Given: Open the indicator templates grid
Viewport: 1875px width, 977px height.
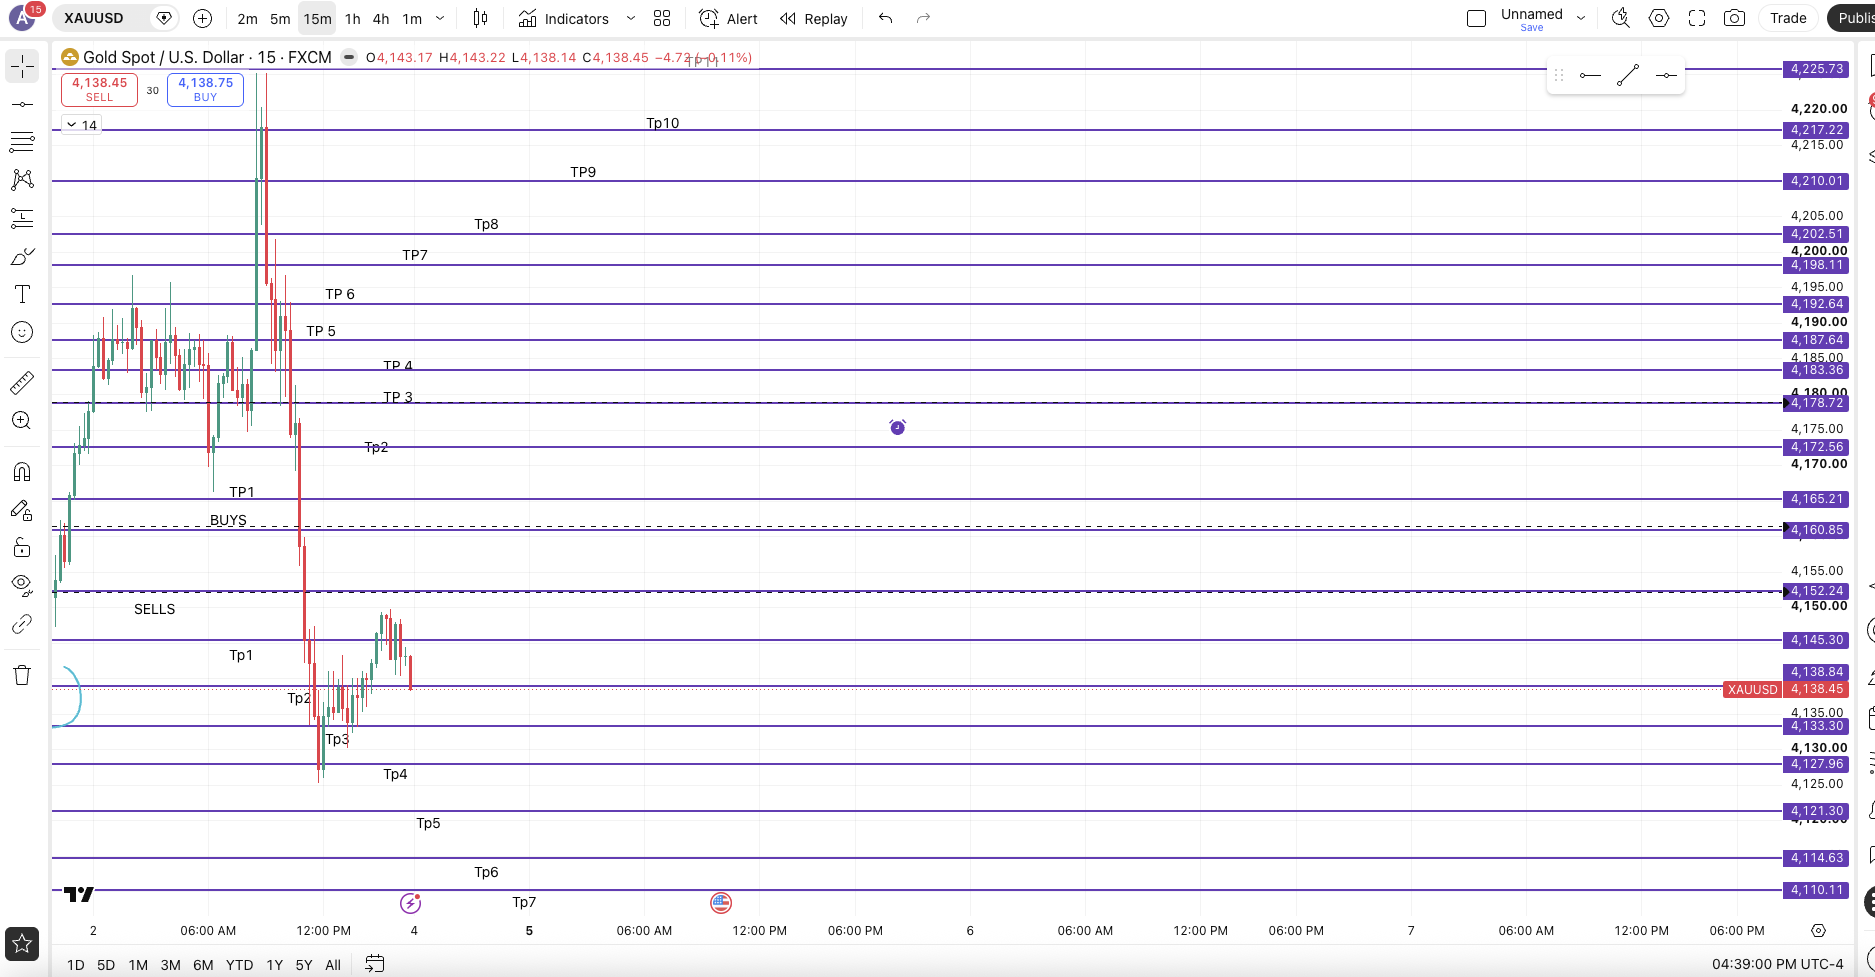Looking at the screenshot, I should click(x=662, y=18).
